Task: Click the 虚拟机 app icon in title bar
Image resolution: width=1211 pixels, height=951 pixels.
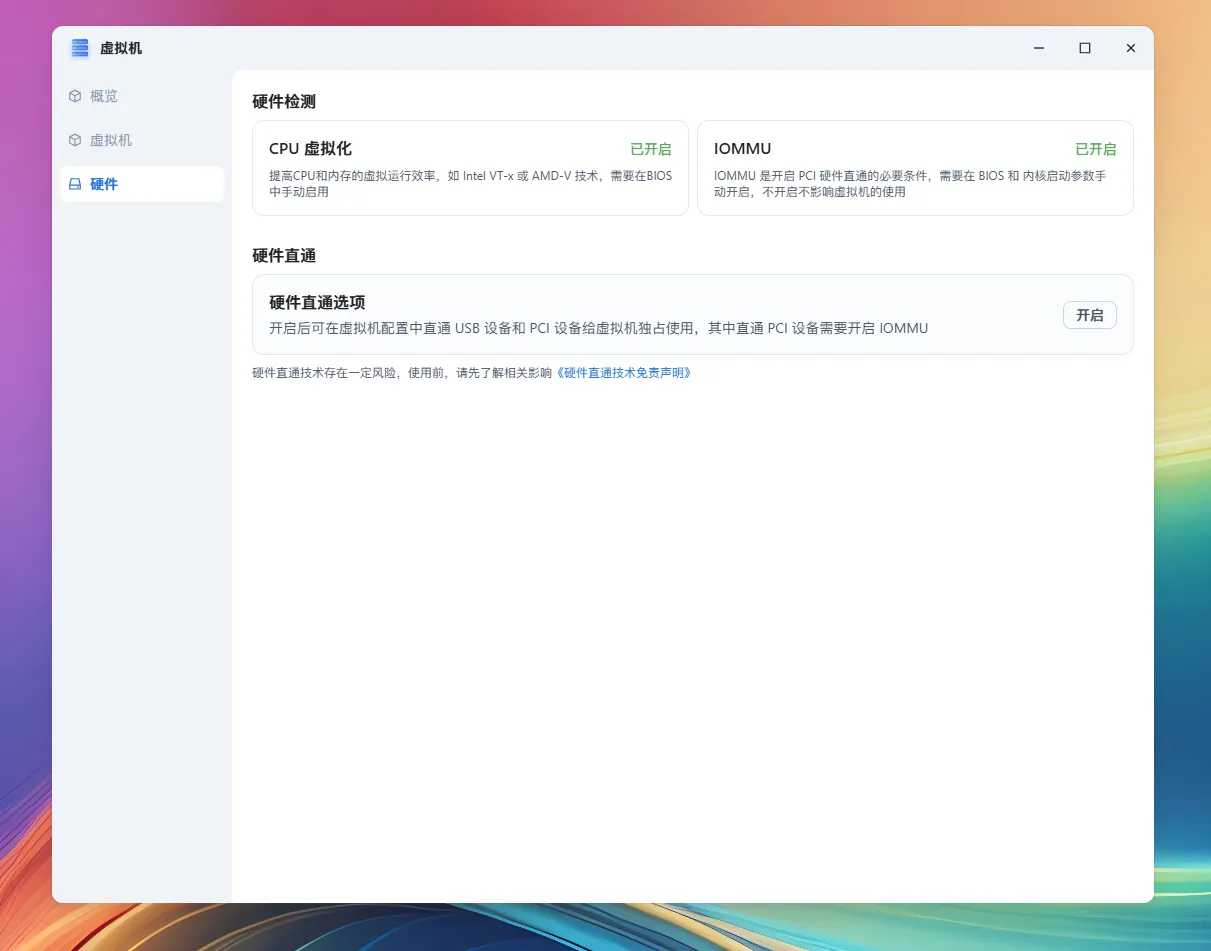Action: tap(80, 48)
